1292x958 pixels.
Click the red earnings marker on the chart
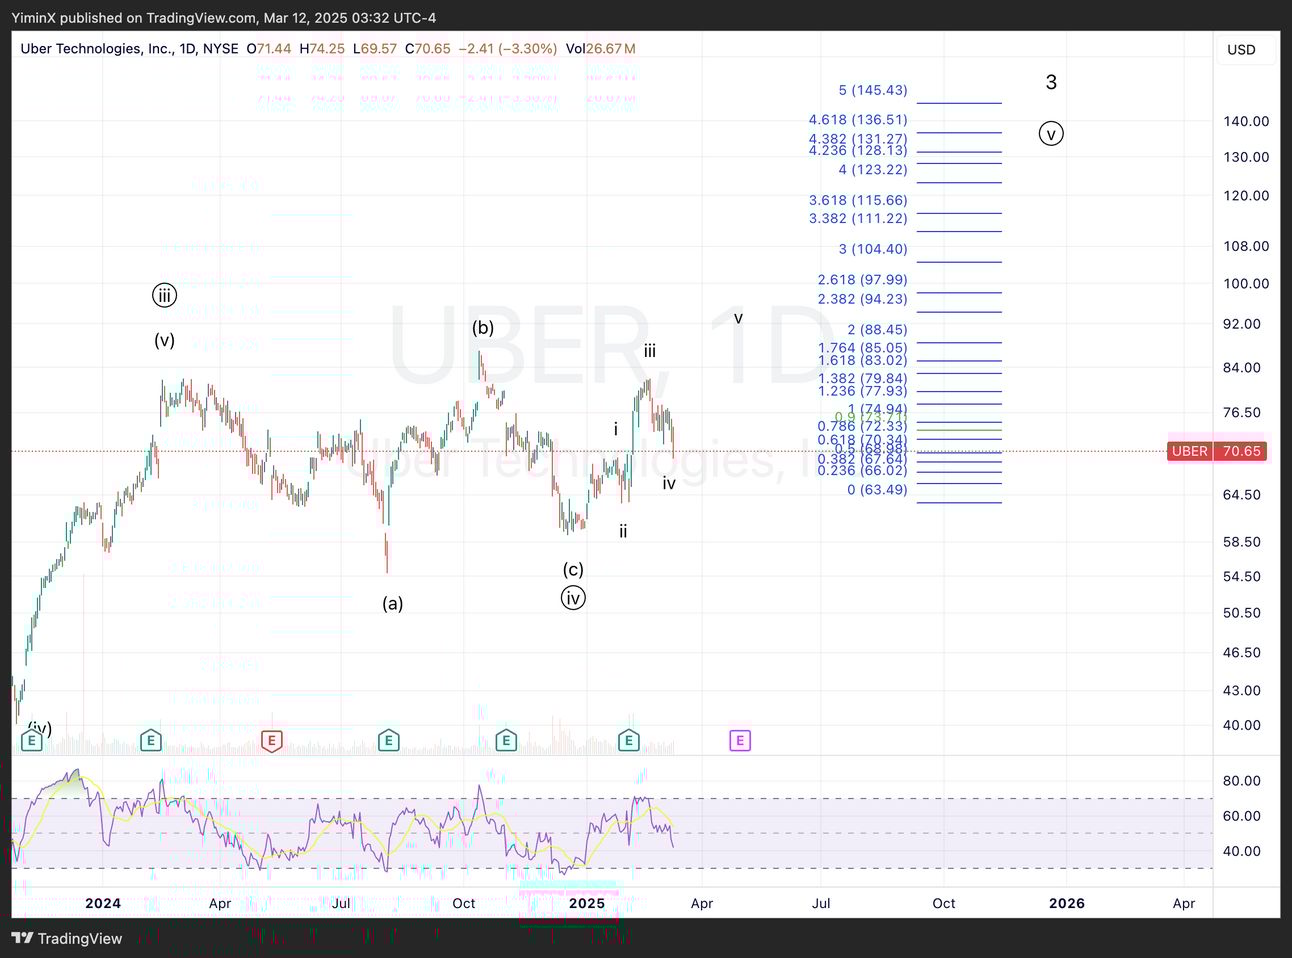(271, 741)
